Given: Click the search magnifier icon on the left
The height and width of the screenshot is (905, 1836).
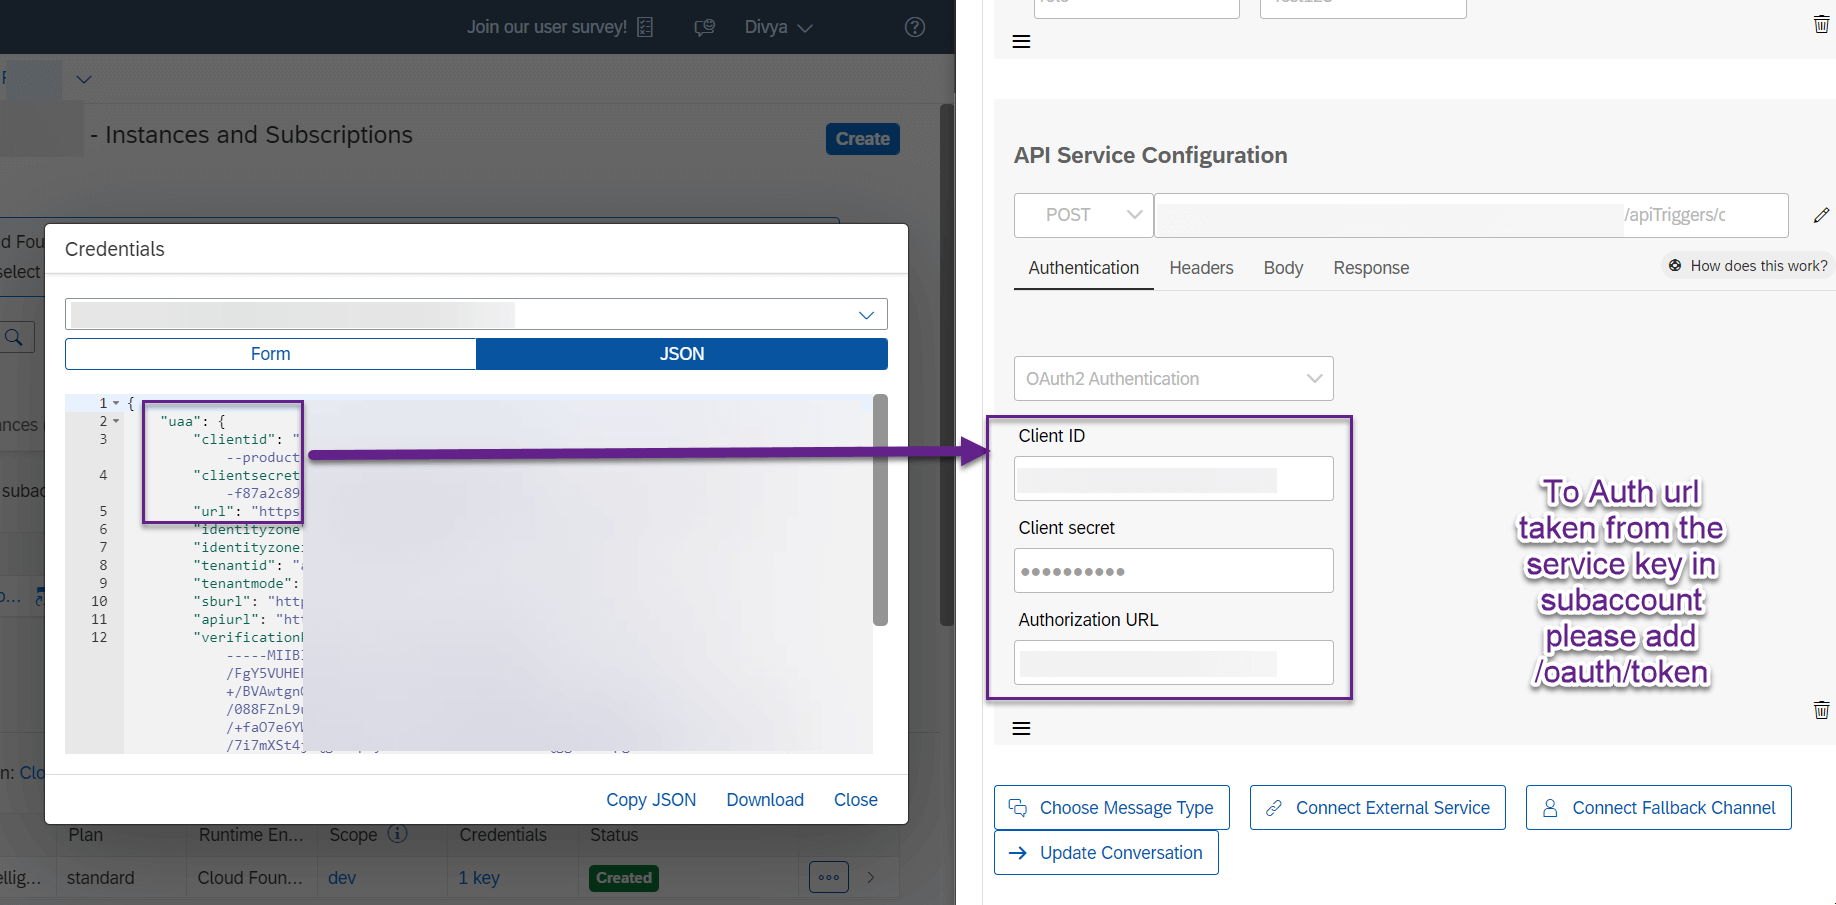Looking at the screenshot, I should pos(16,336).
